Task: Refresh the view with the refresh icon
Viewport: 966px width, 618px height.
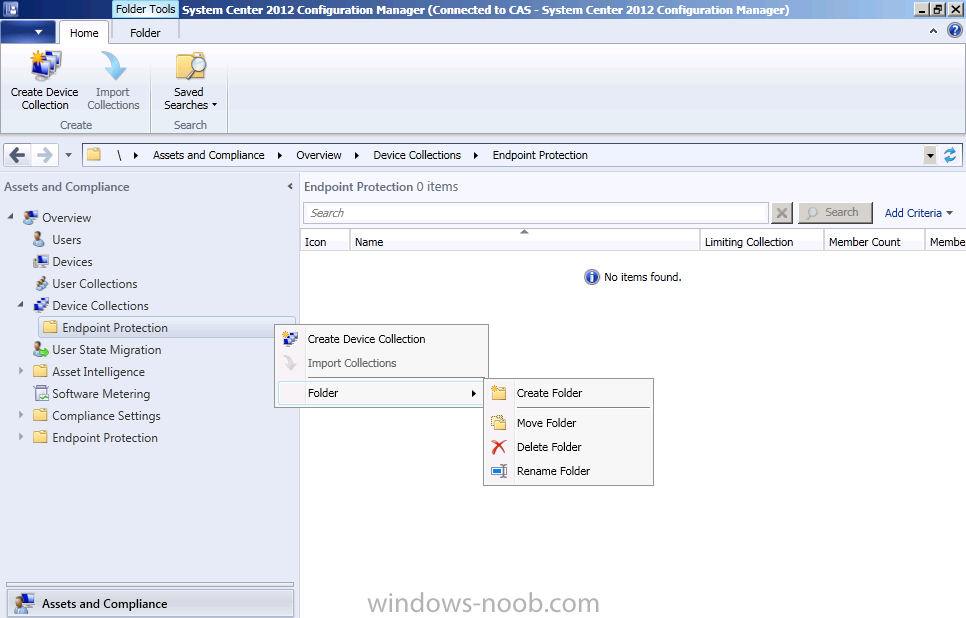Action: tap(950, 155)
